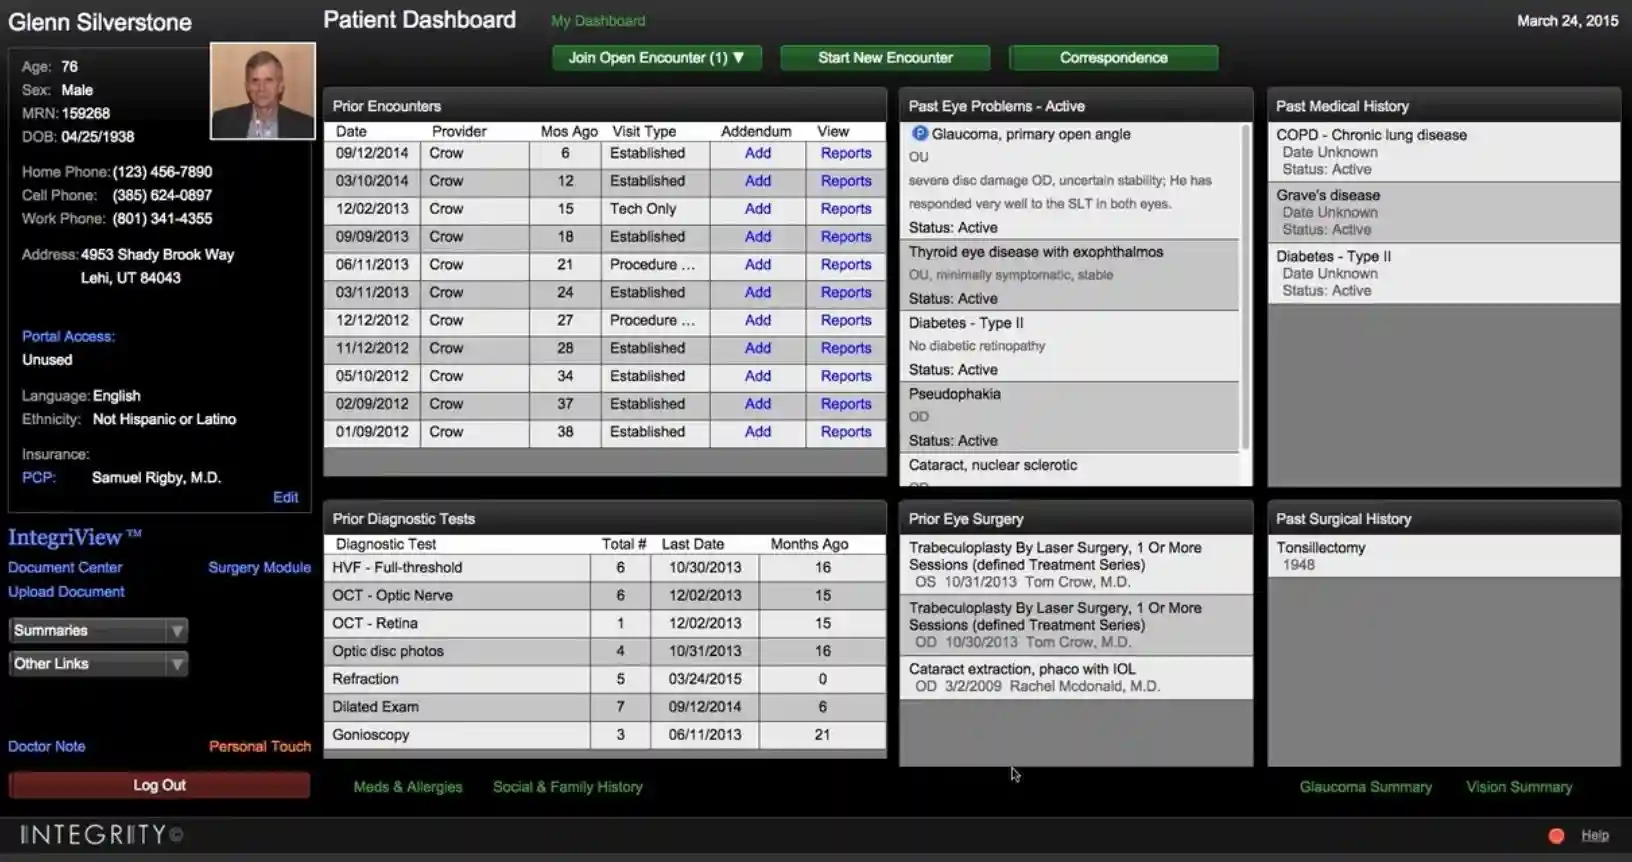1632x862 pixels.
Task: Open Social & Family History tab
Action: coord(567,787)
